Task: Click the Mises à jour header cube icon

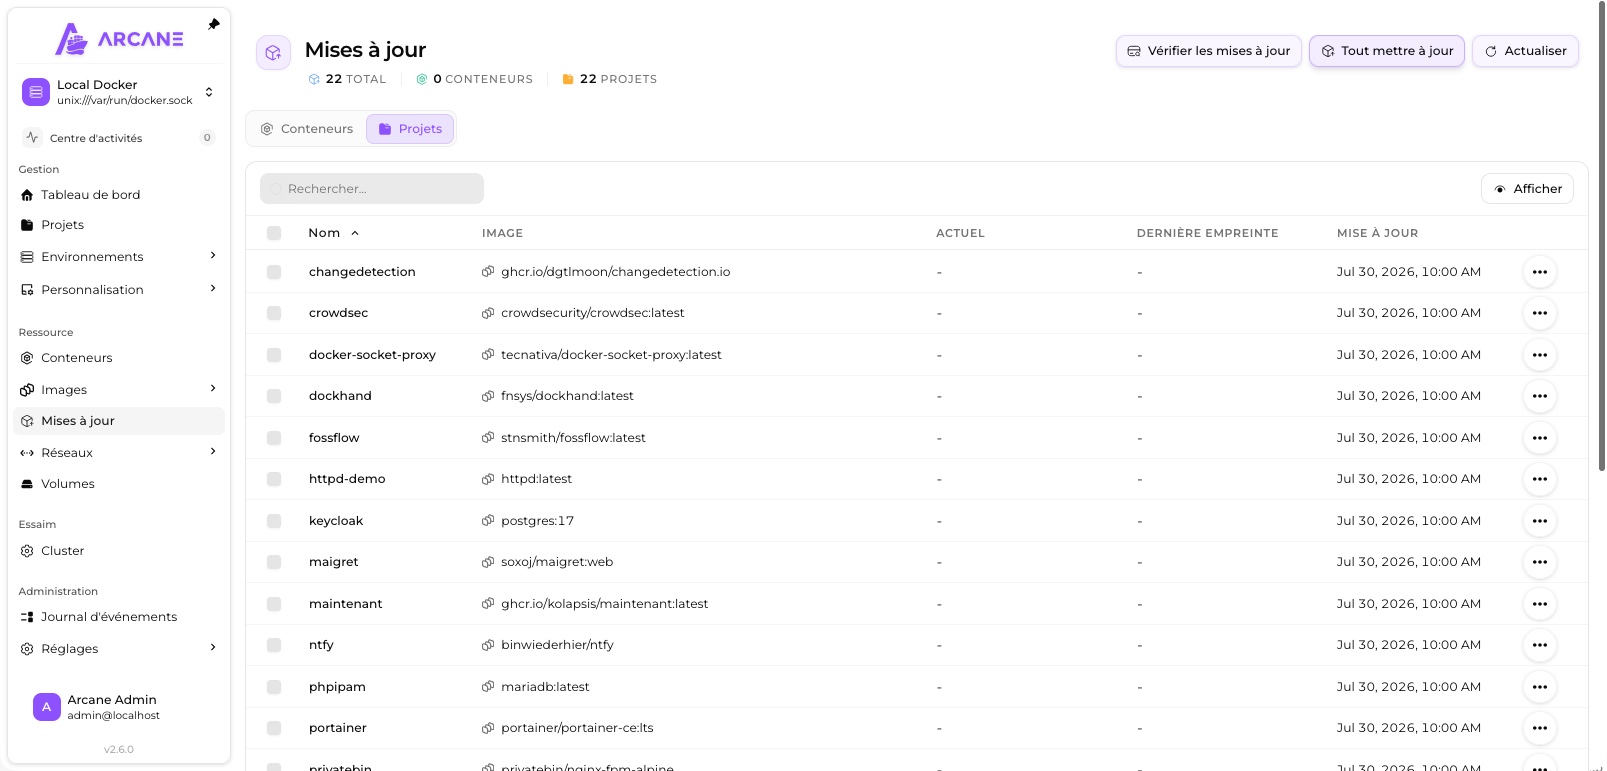Action: 273,53
